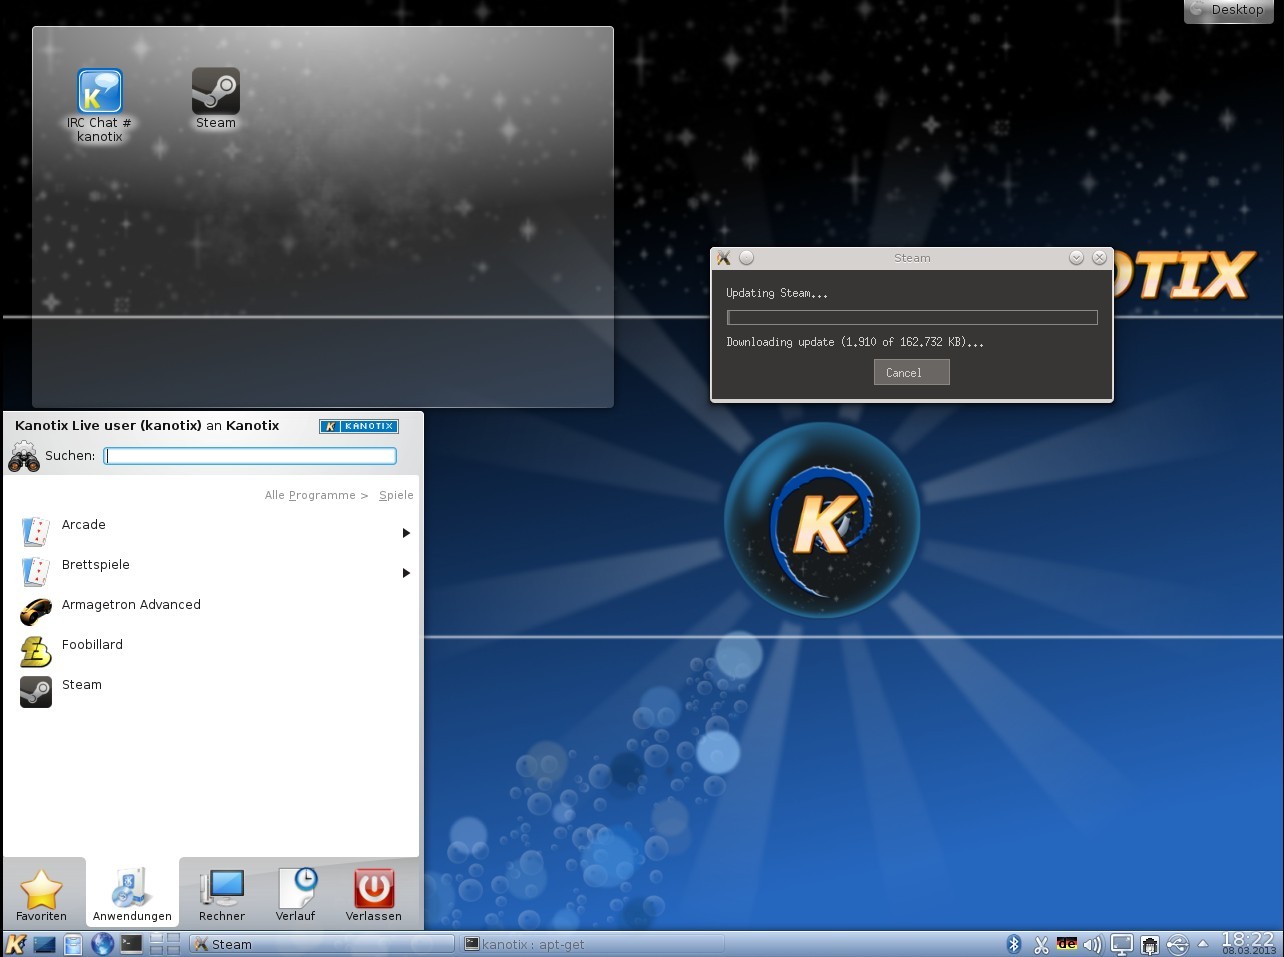Click the Brettspiele category icon
The height and width of the screenshot is (957, 1284).
pyautogui.click(x=36, y=571)
